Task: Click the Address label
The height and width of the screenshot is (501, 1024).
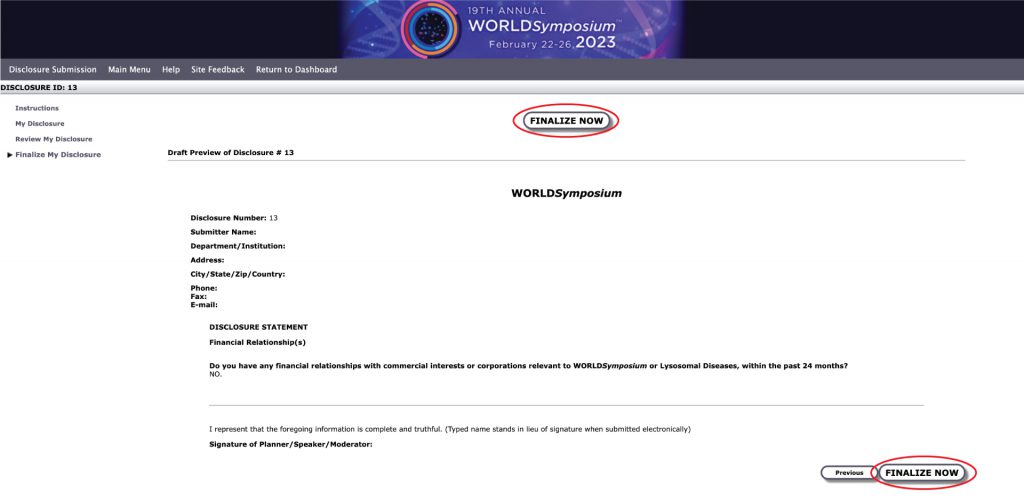Action: pos(208,260)
